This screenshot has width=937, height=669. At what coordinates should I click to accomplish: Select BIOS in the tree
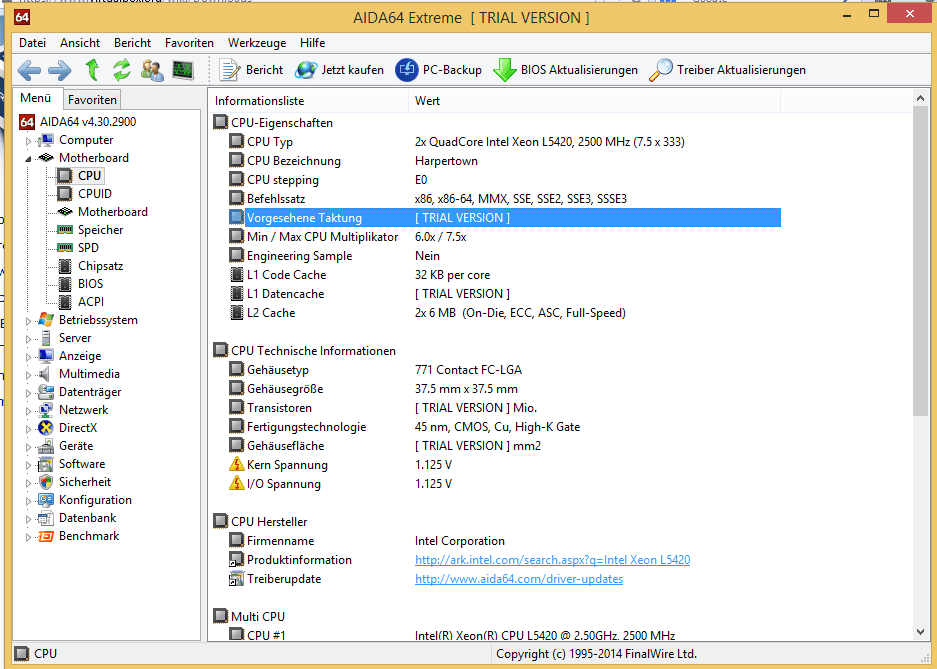point(90,284)
